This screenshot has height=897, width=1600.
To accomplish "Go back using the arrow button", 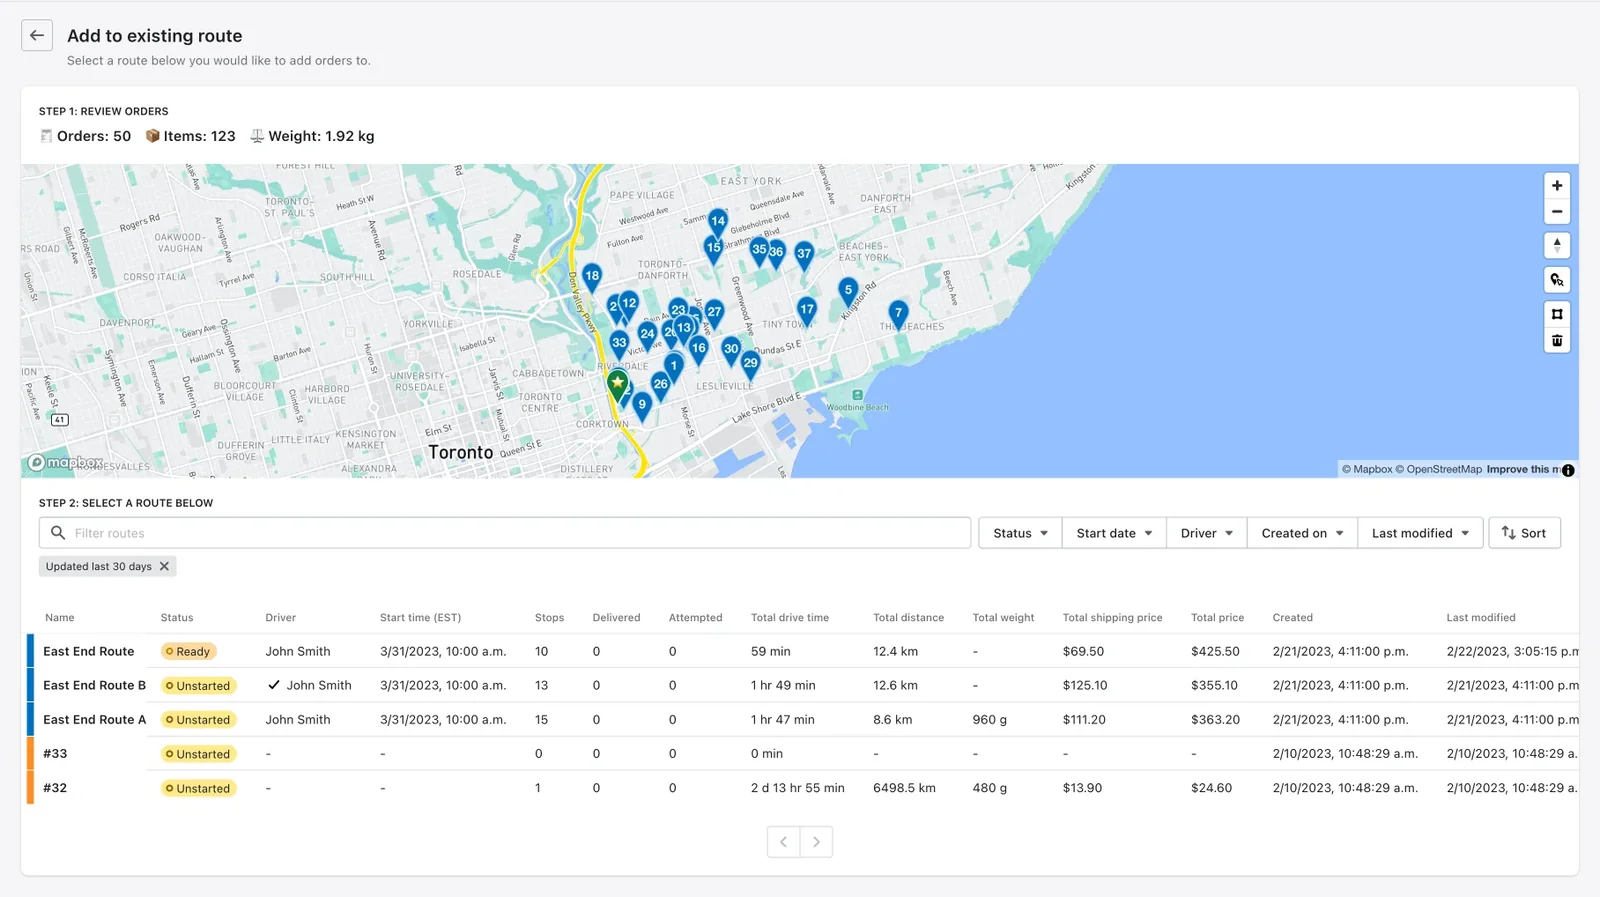I will (x=37, y=35).
